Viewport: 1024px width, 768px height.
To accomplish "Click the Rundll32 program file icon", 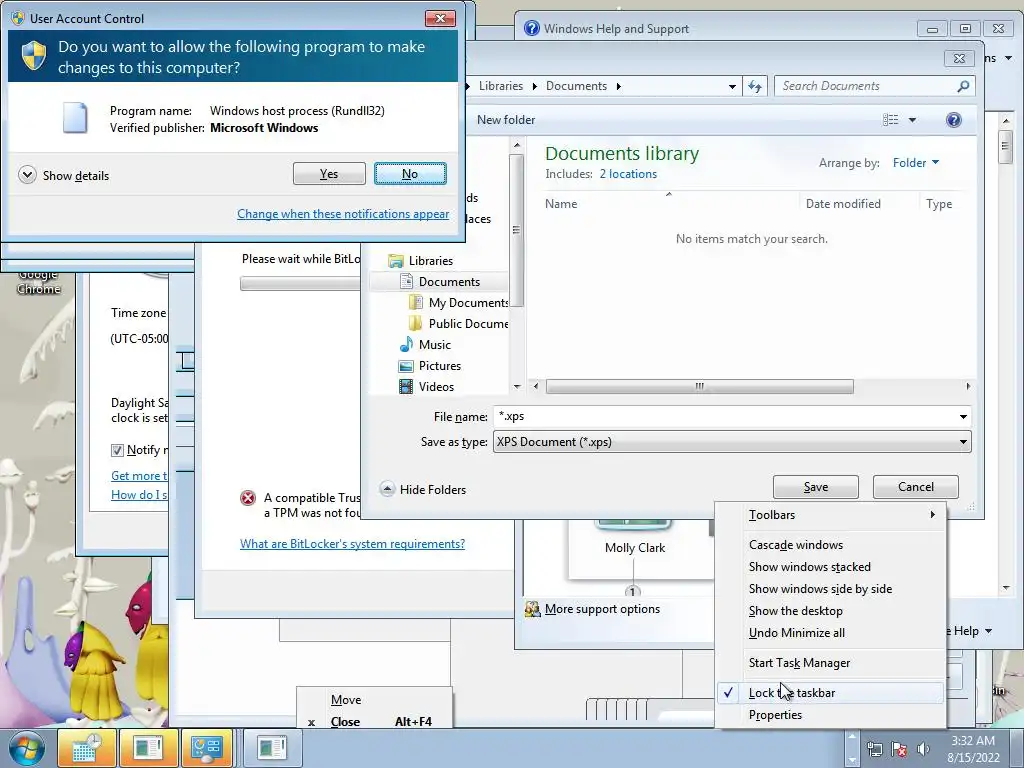I will click(74, 118).
